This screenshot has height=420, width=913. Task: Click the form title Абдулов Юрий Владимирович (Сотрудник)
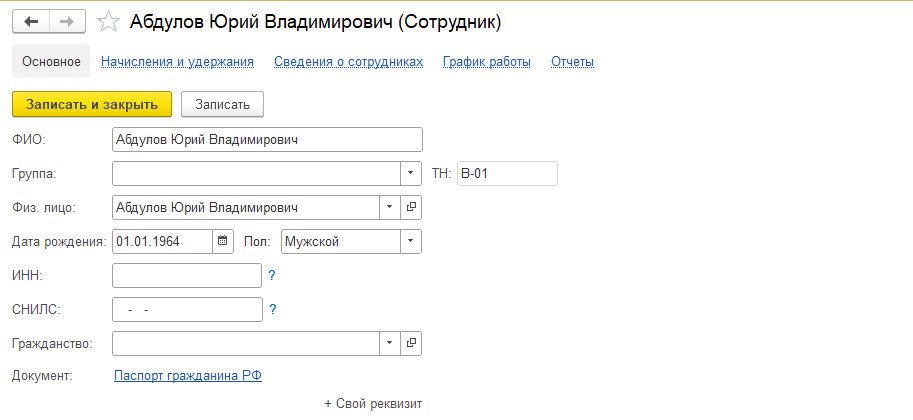[316, 22]
